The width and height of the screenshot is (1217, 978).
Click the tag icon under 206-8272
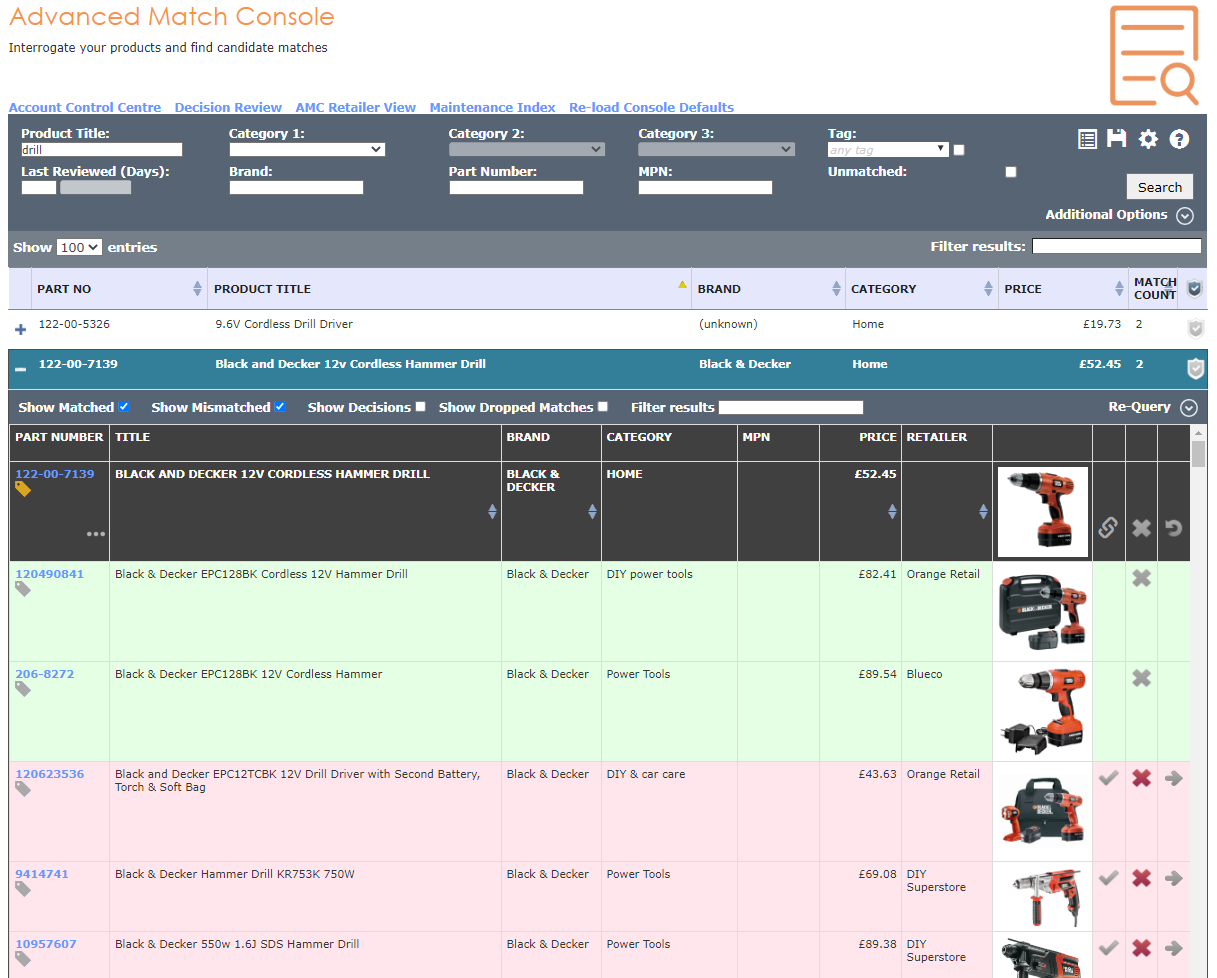tap(22, 689)
